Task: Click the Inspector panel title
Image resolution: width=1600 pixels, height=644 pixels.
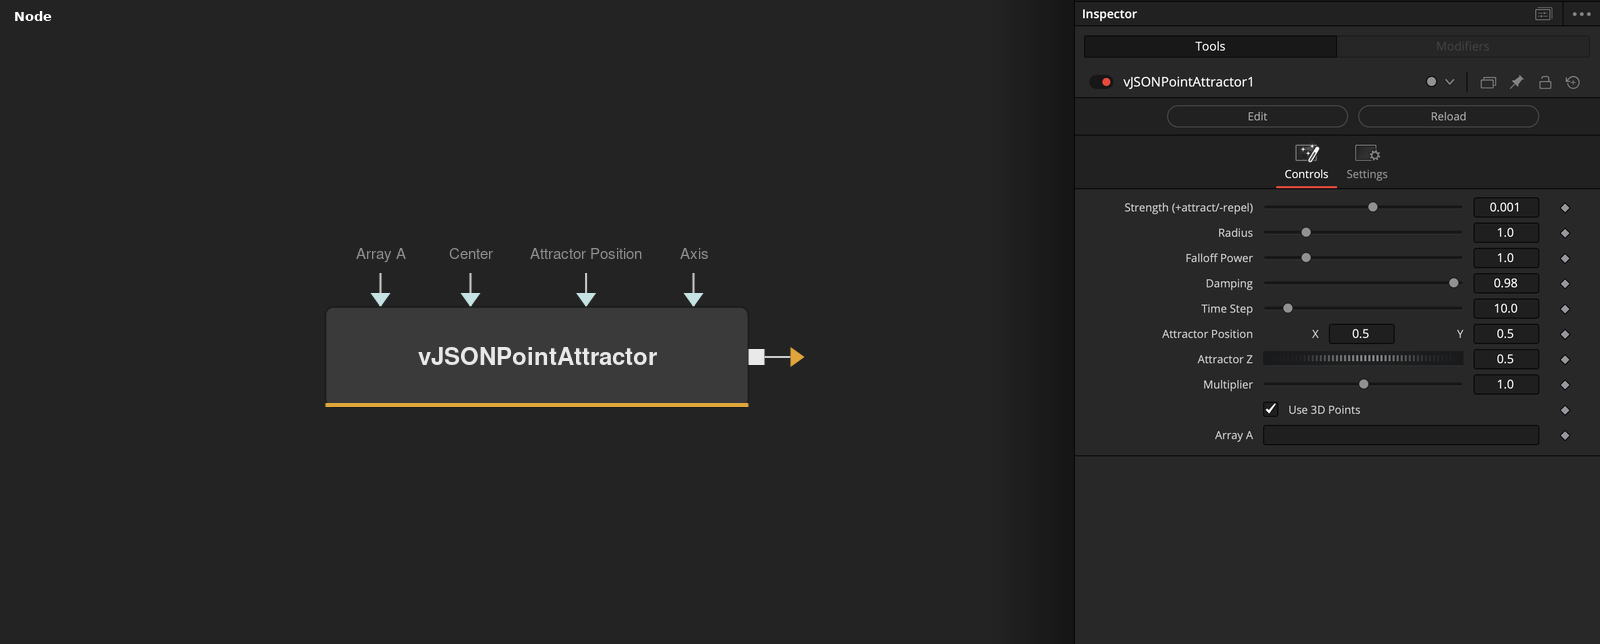Action: (1109, 14)
